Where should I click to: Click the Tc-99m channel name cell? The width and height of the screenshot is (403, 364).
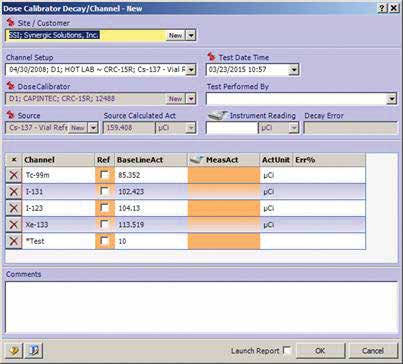click(x=59, y=175)
